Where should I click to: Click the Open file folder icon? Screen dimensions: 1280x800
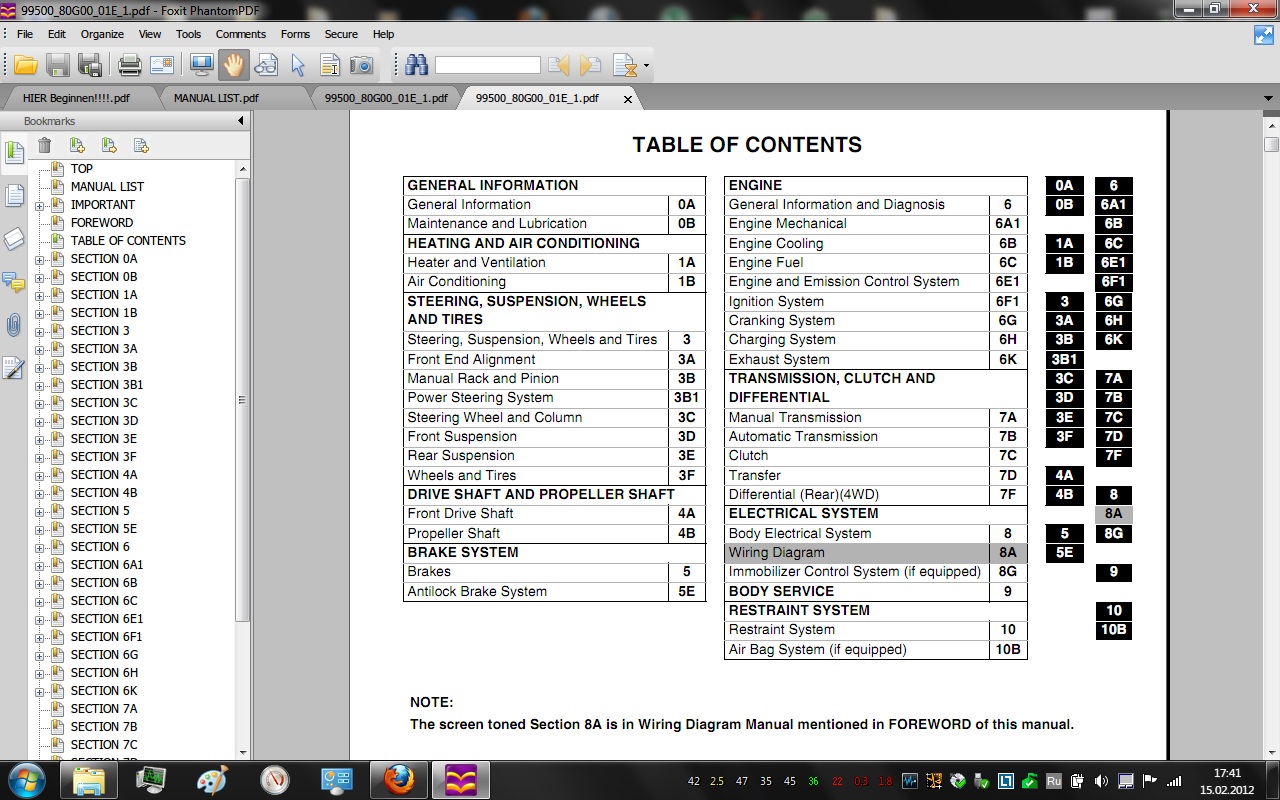coord(26,66)
